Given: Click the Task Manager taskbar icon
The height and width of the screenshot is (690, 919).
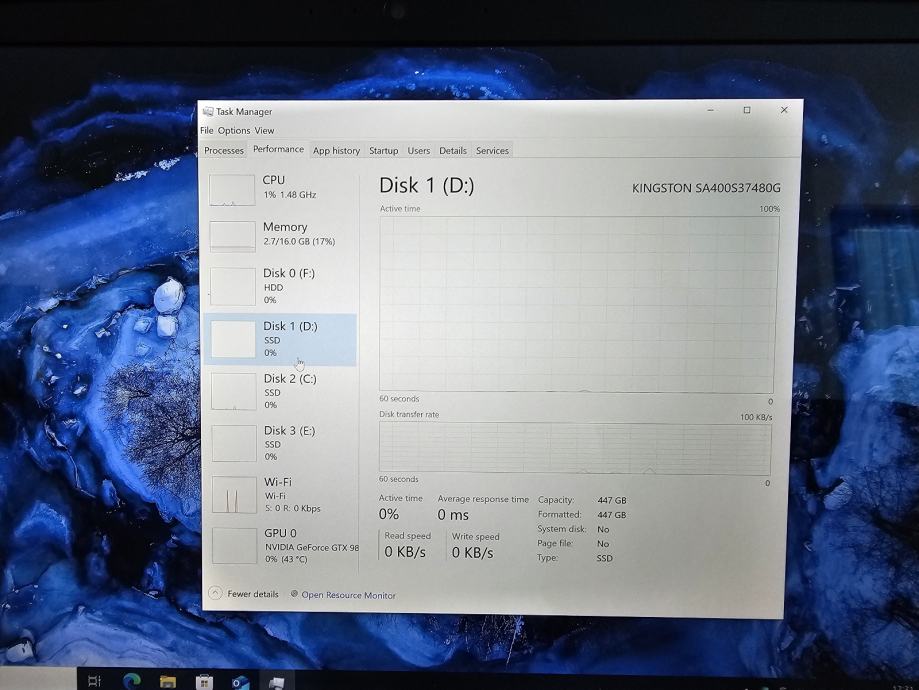Looking at the screenshot, I should (x=277, y=682).
